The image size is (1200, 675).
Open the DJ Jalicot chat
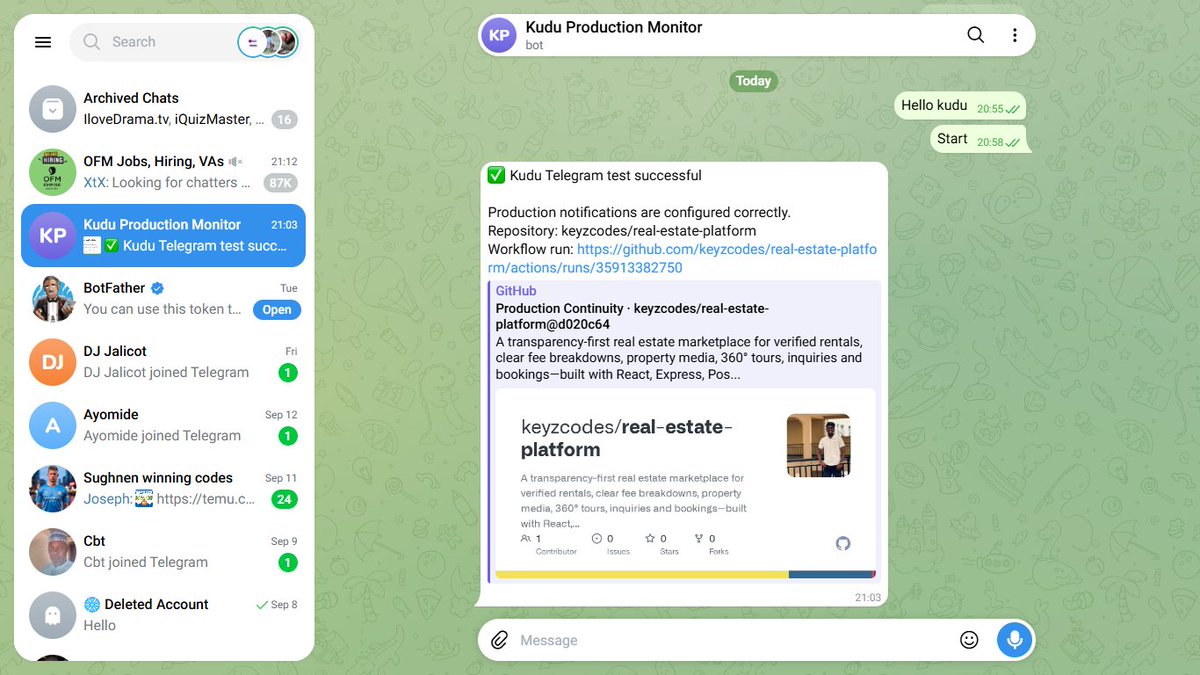[x=164, y=362]
